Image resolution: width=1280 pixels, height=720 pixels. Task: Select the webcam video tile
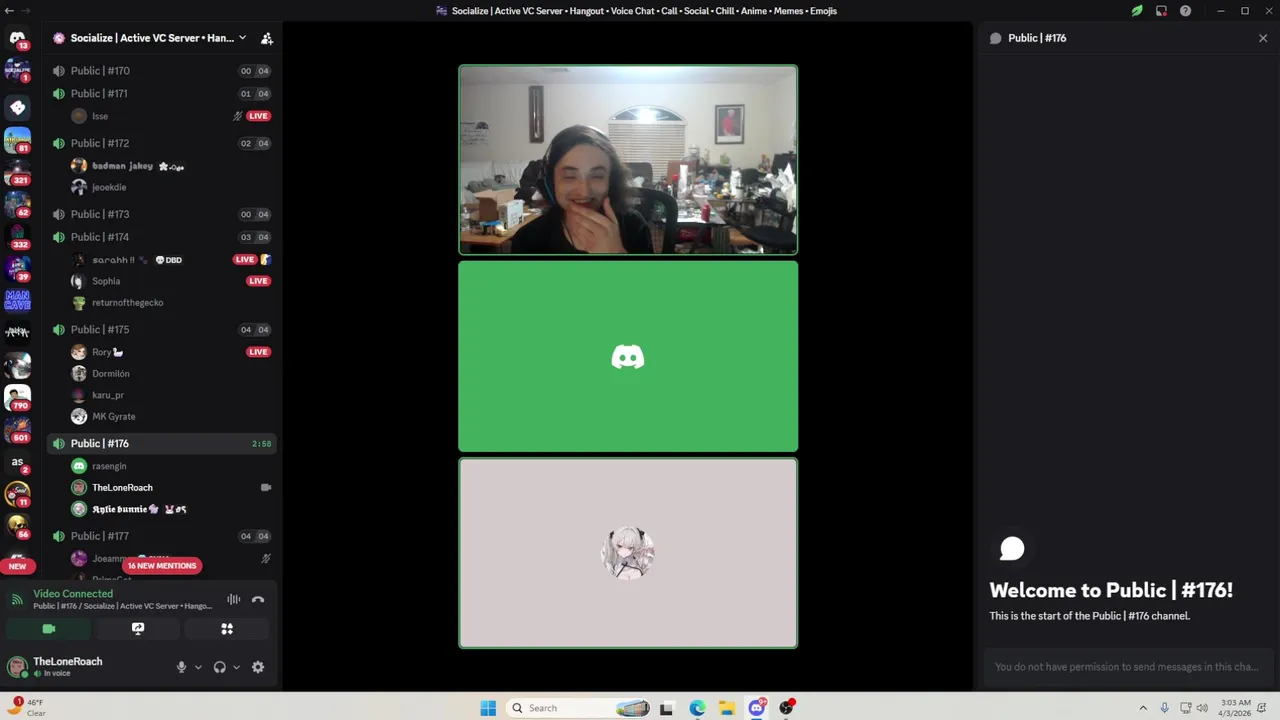pyautogui.click(x=628, y=160)
